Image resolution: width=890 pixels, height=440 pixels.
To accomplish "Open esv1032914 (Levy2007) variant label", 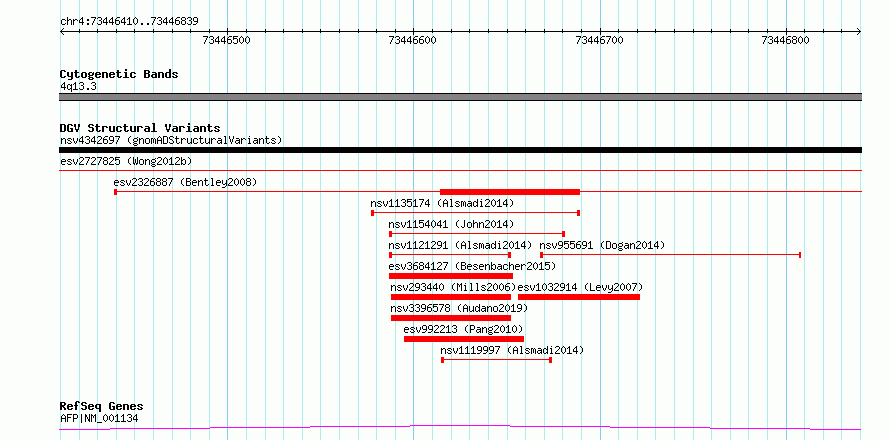I will [x=580, y=287].
